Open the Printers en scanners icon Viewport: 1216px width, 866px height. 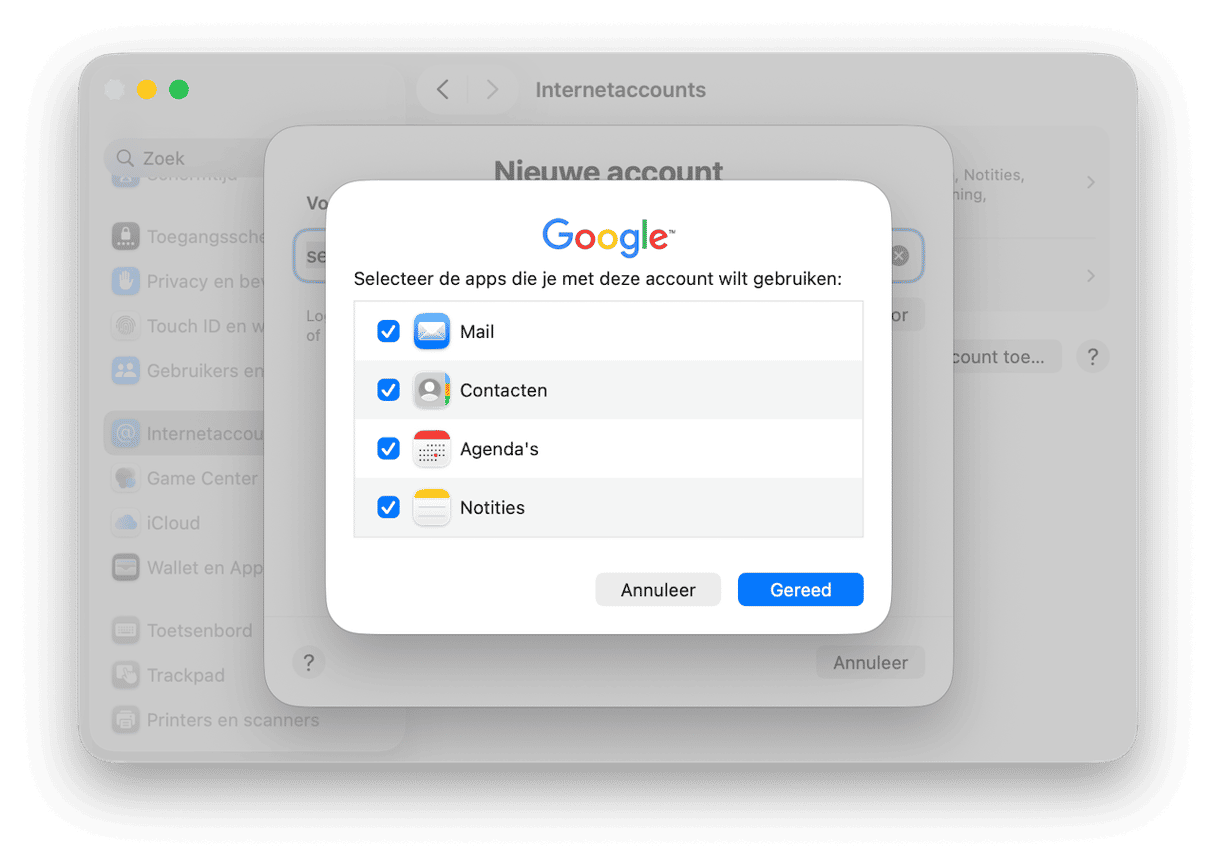(x=125, y=720)
